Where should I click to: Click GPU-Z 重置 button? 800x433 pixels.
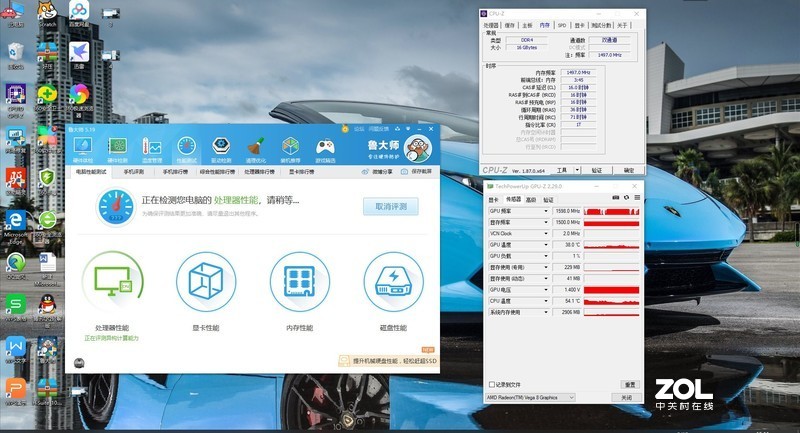630,385
